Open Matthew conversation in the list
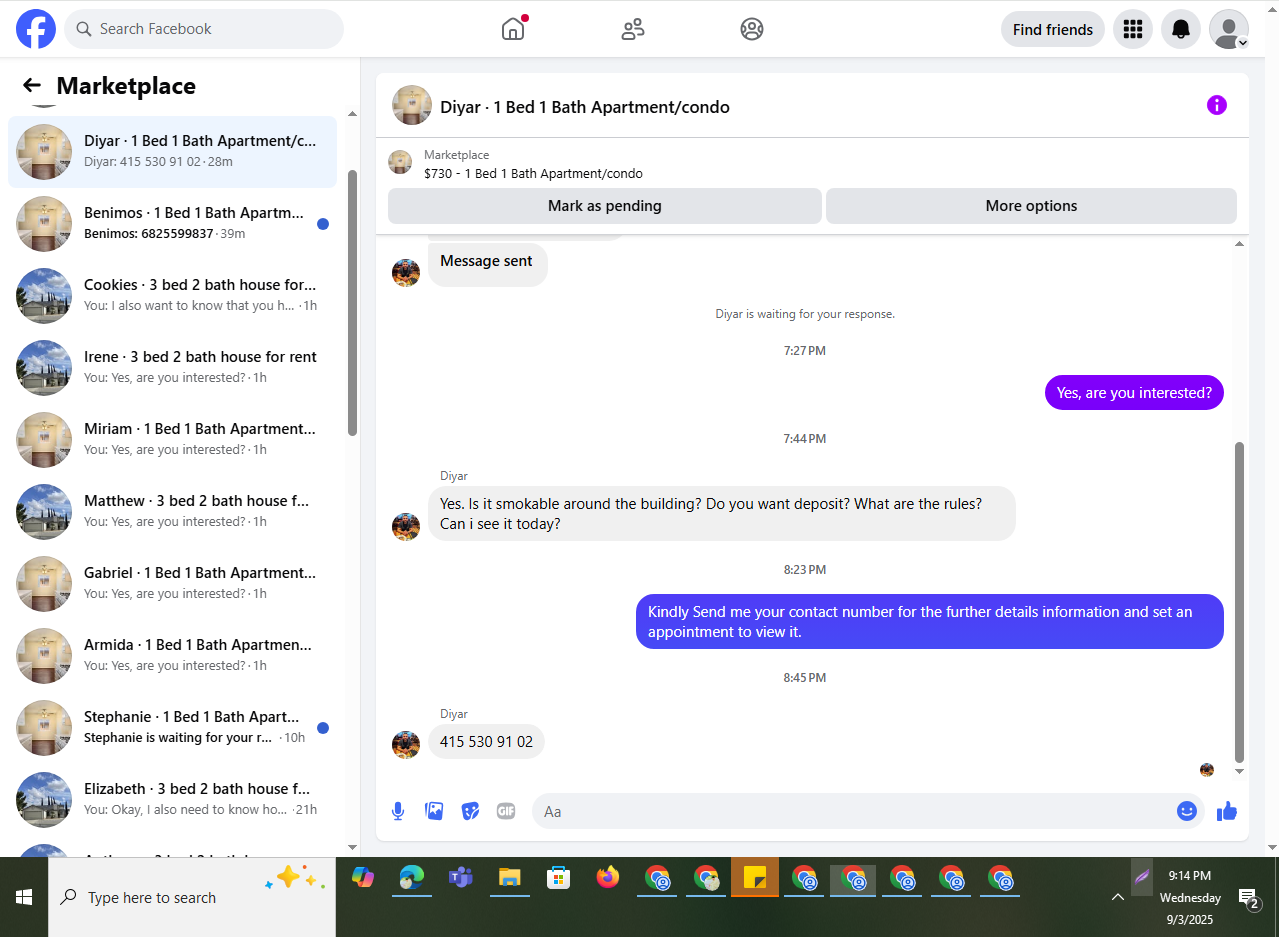The height and width of the screenshot is (937, 1279). click(x=172, y=512)
